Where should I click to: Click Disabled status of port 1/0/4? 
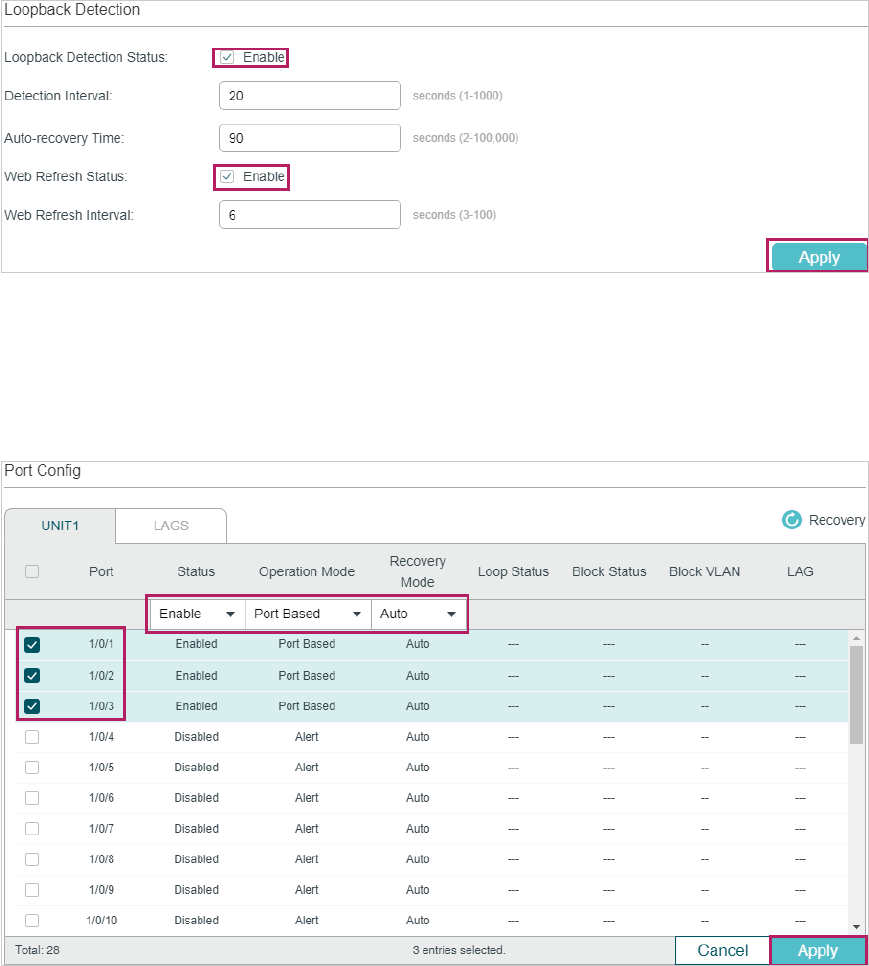[x=196, y=737]
